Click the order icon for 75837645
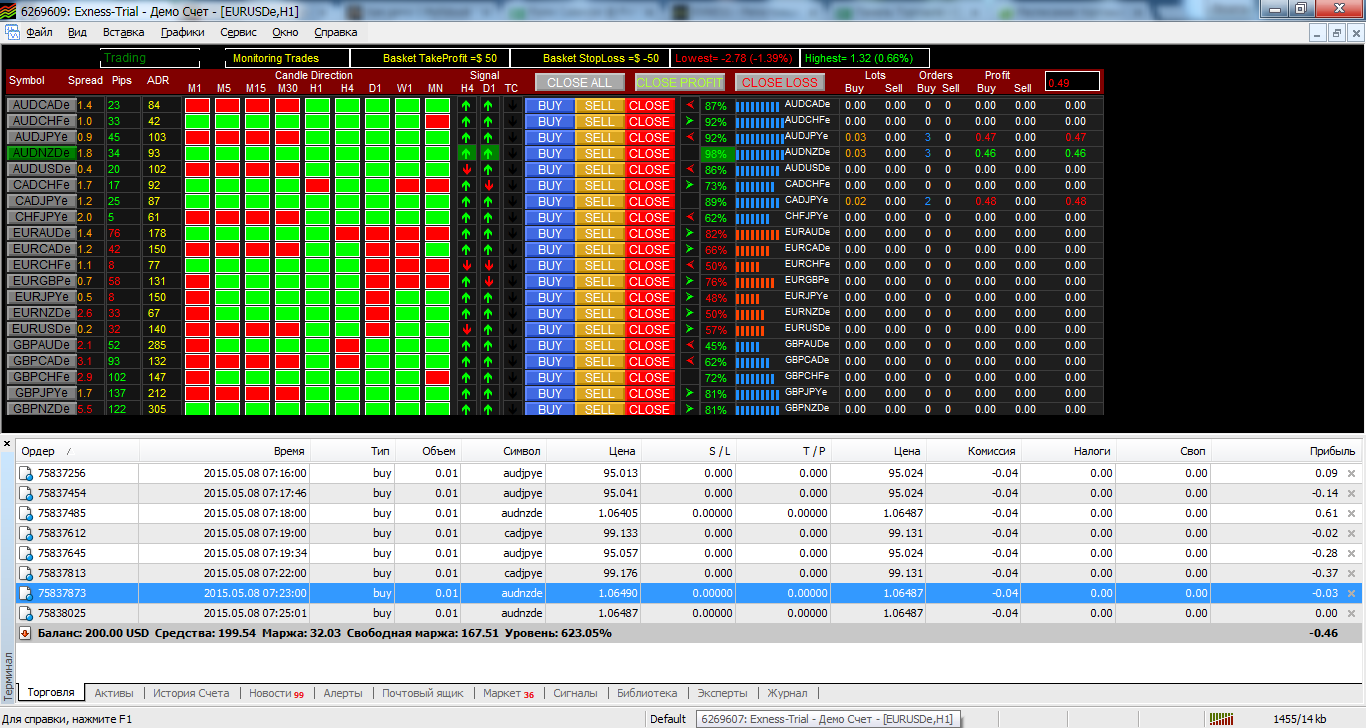Screen dimensions: 1366x728 click(26, 553)
